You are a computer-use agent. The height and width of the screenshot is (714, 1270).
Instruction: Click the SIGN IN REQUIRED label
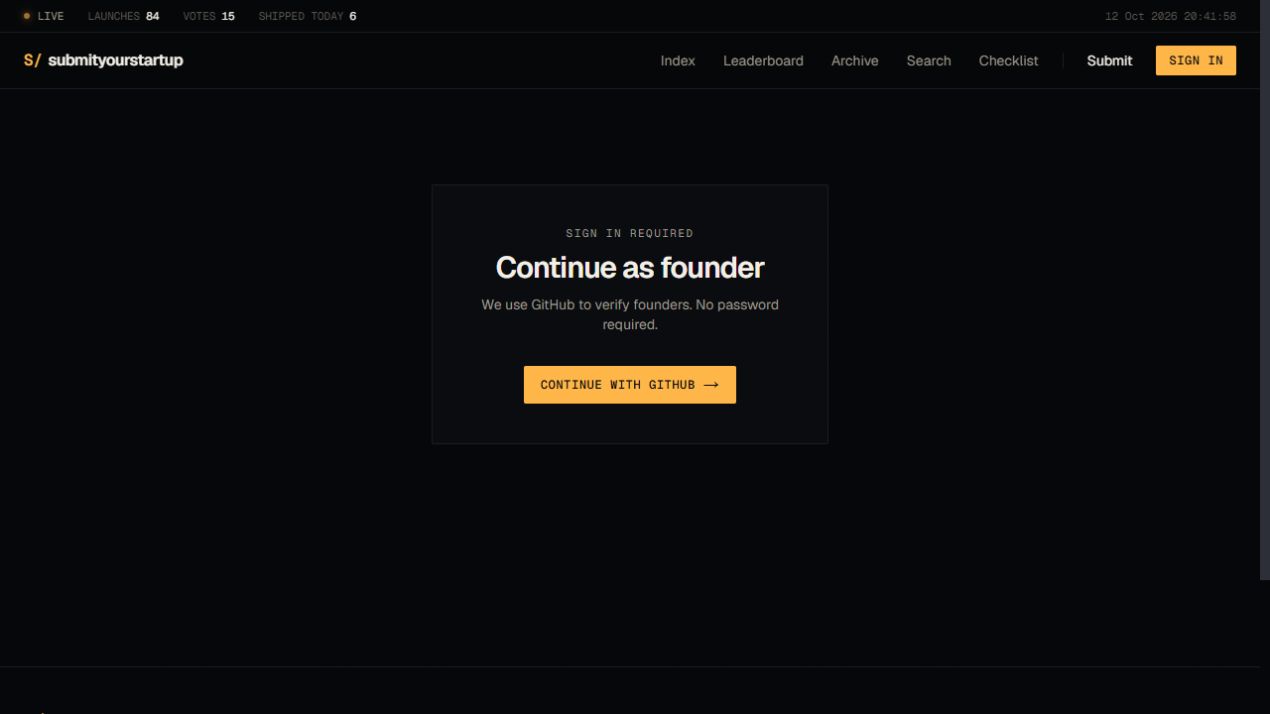(629, 233)
